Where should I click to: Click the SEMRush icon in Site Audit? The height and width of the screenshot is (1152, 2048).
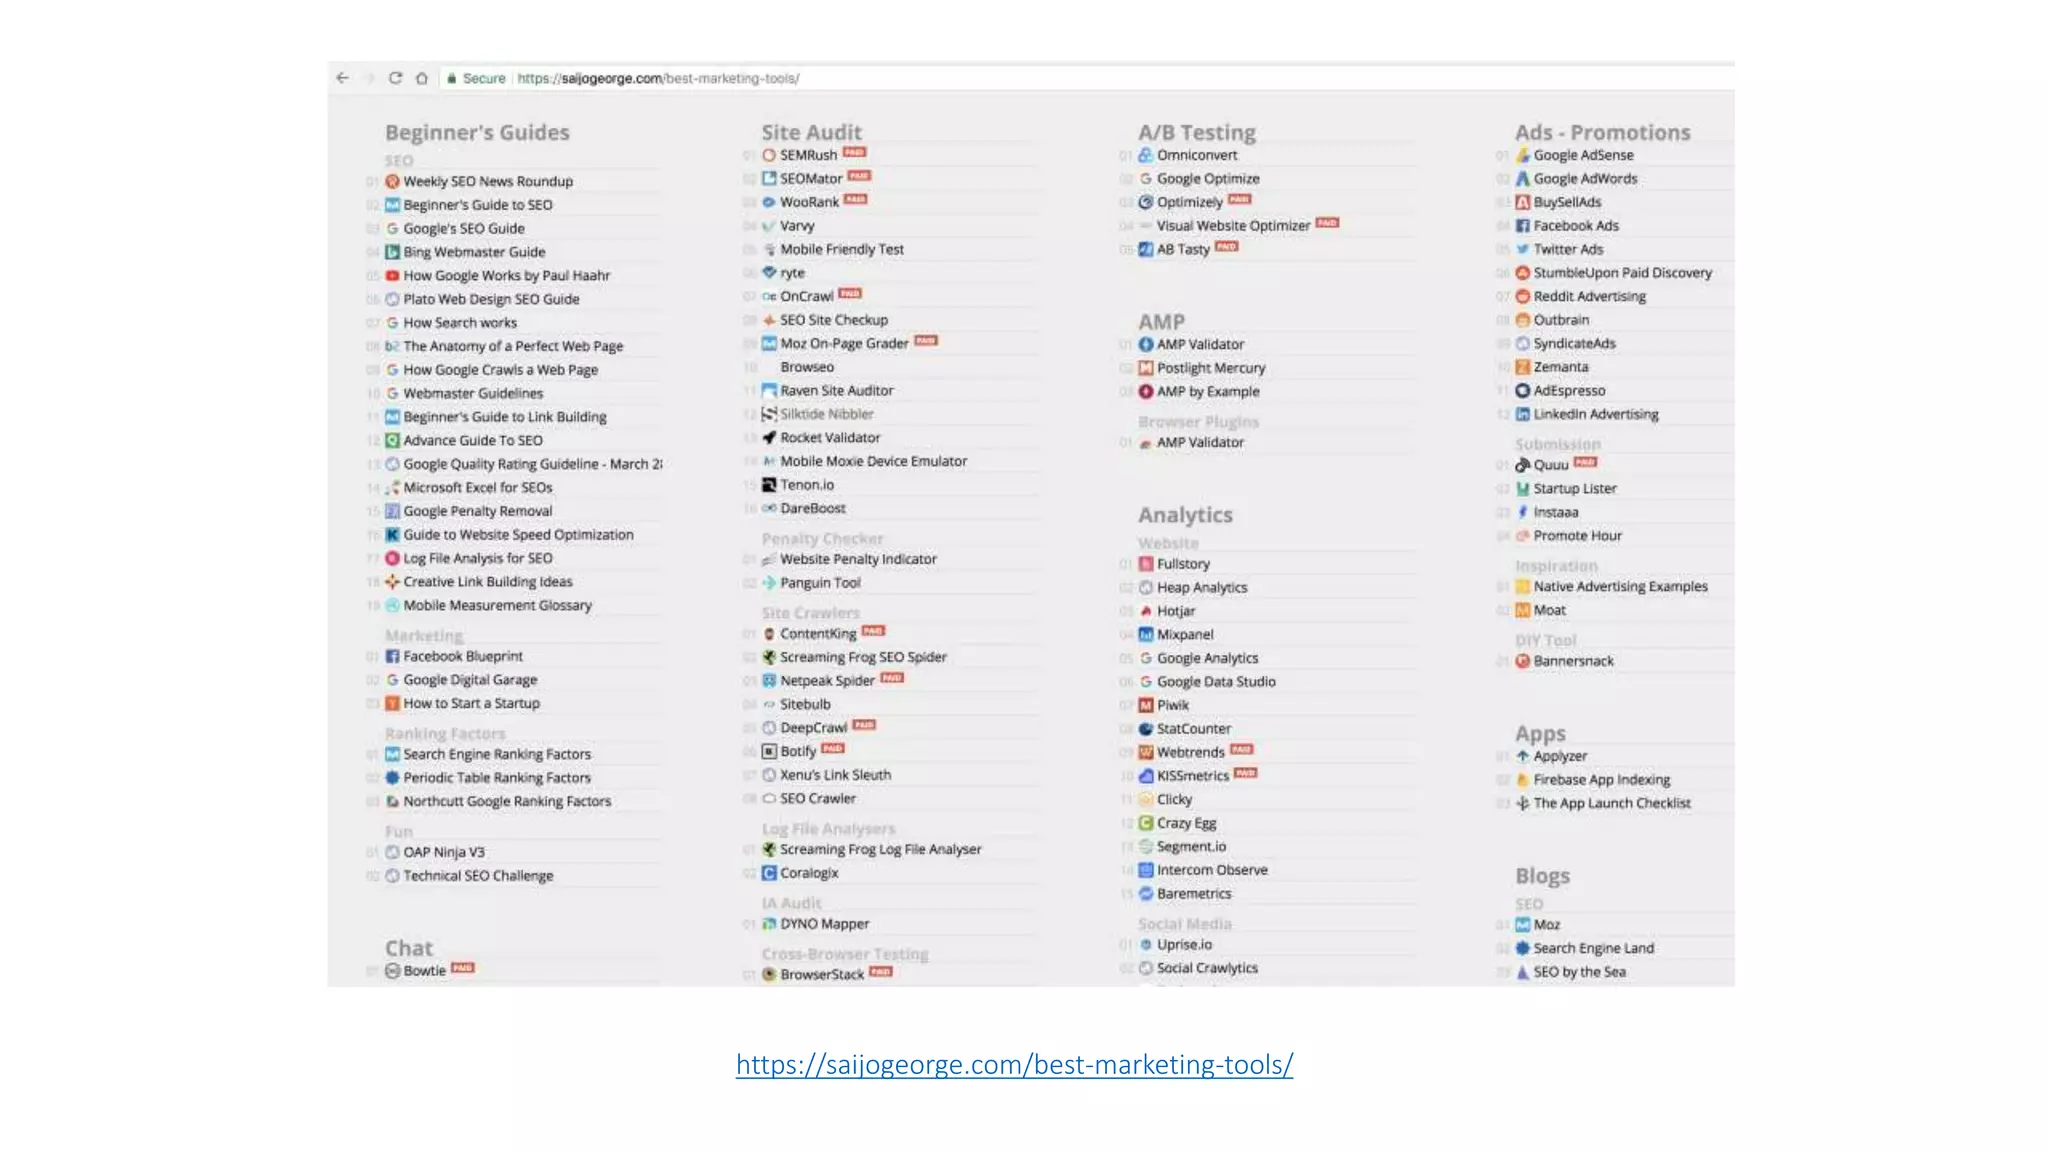[769, 155]
